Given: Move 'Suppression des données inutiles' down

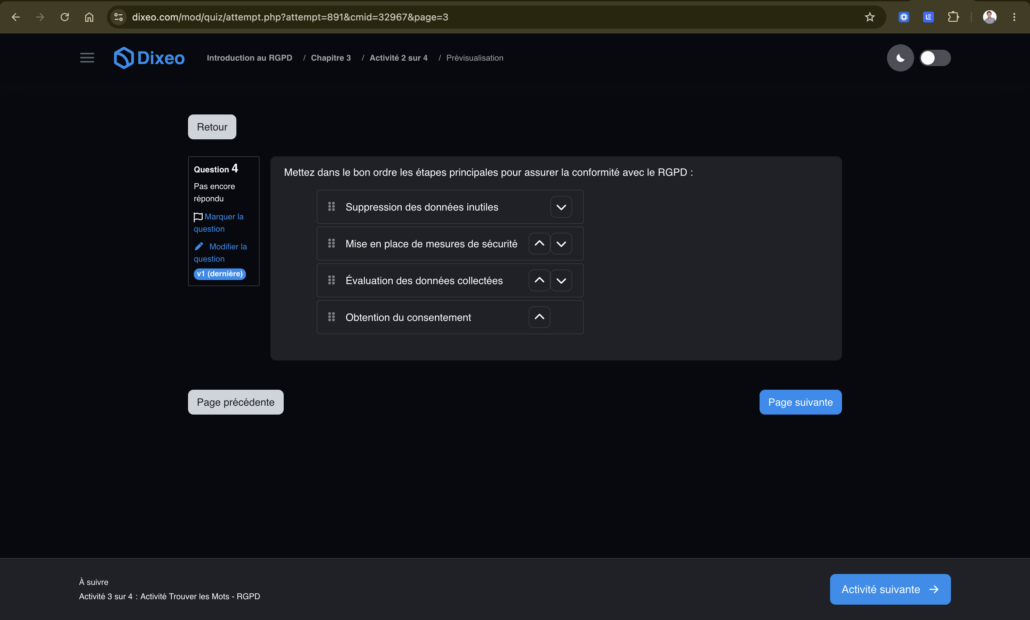Looking at the screenshot, I should 561,207.
